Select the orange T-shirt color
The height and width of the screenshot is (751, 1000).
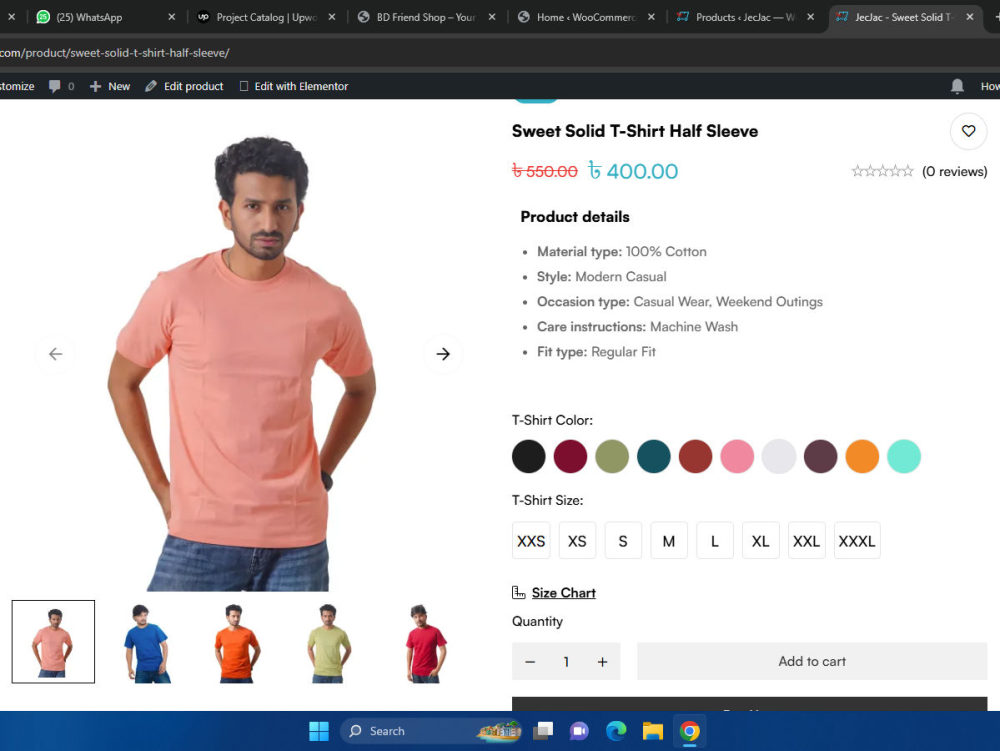coord(862,456)
